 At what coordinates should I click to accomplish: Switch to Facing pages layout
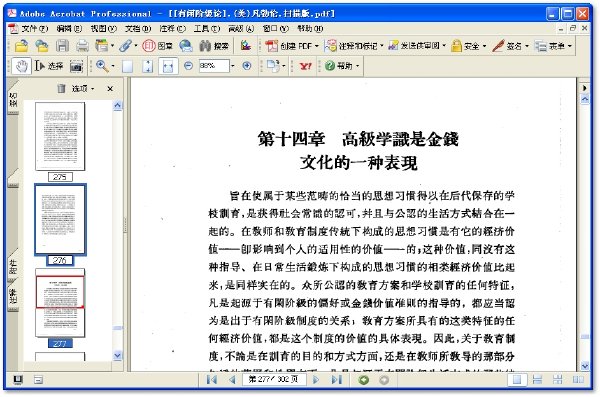tap(578, 380)
